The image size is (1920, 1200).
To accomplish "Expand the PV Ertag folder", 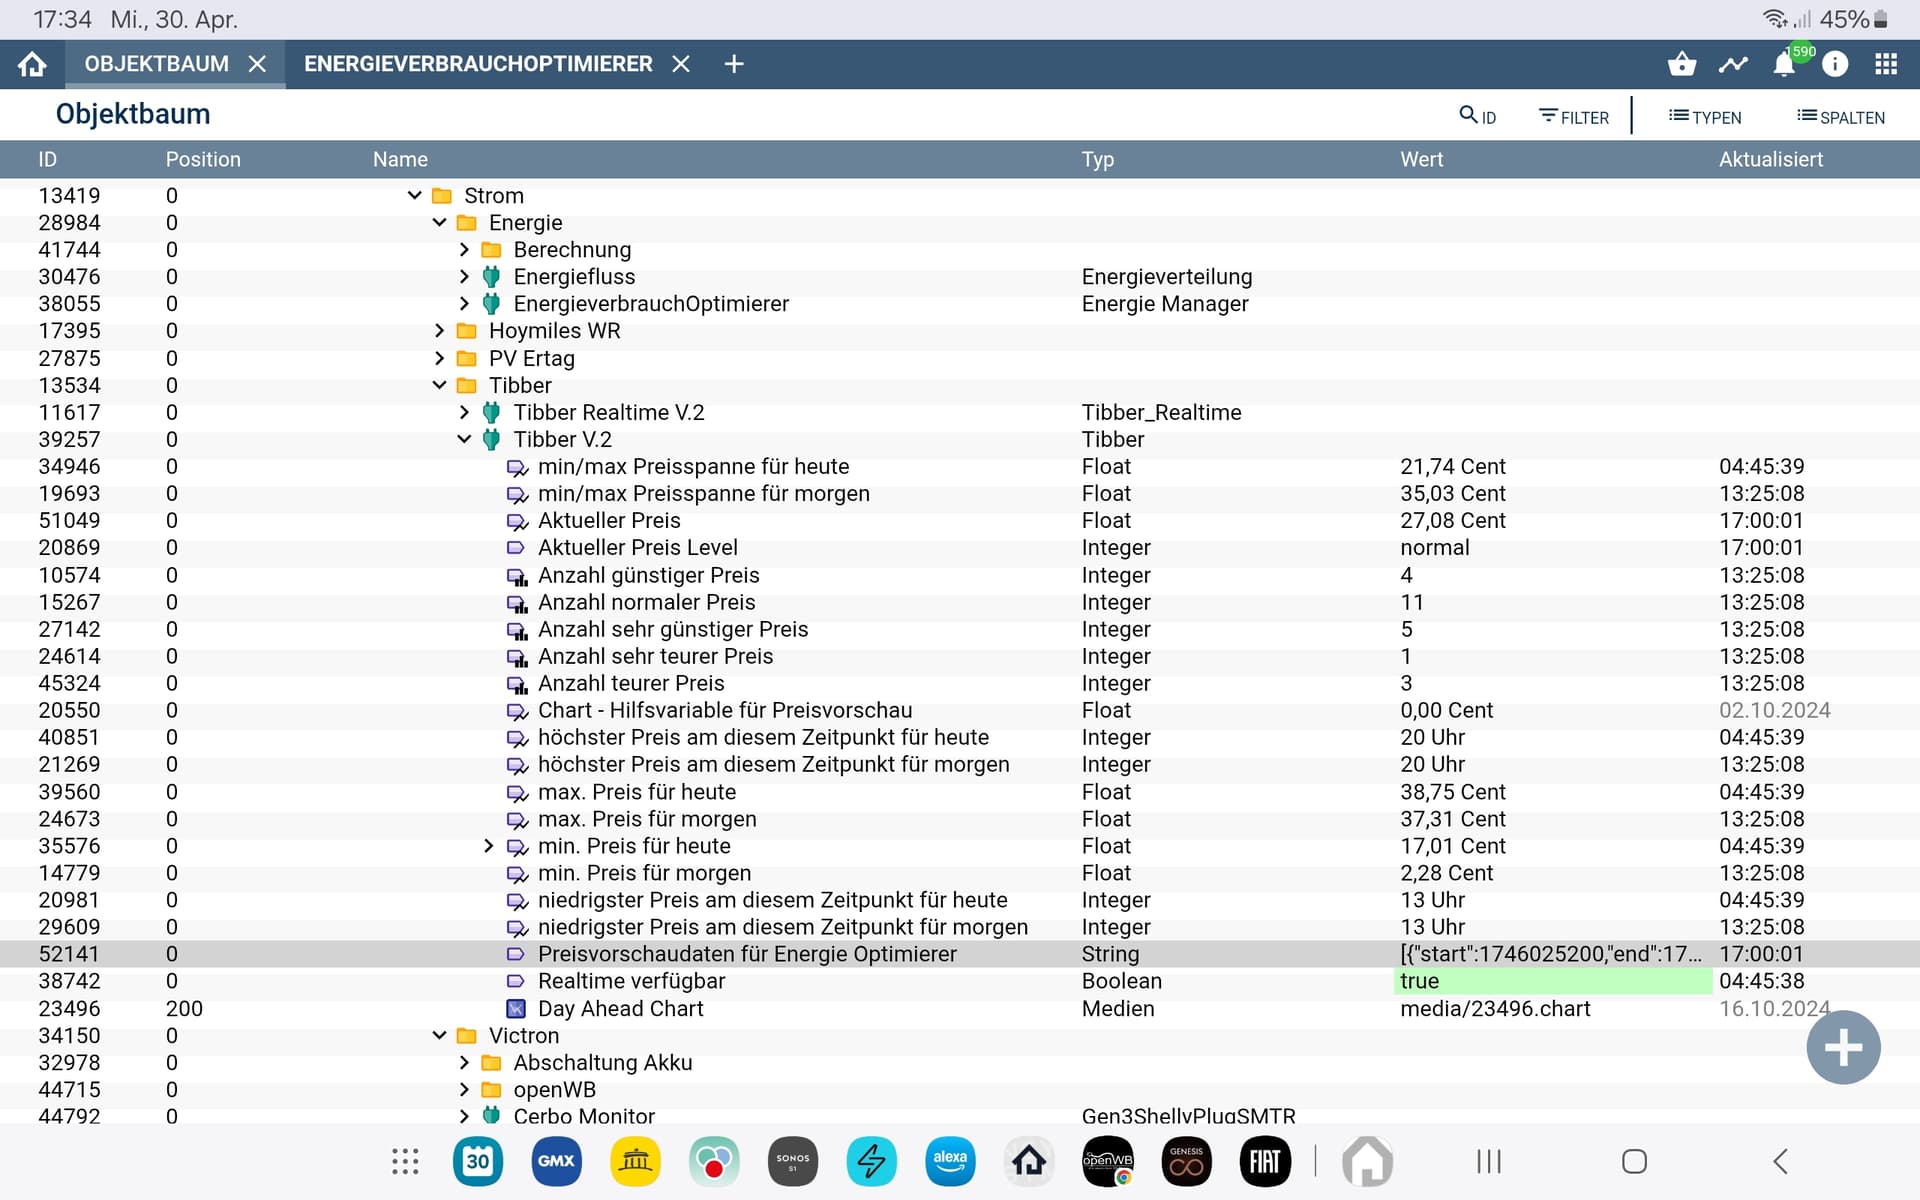I will pos(439,358).
